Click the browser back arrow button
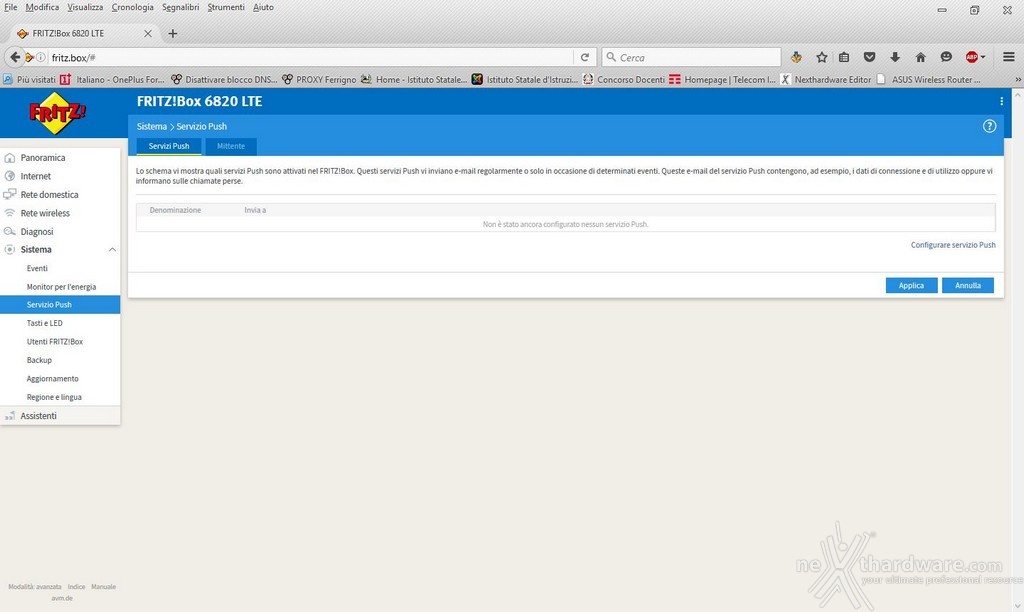 (x=14, y=57)
